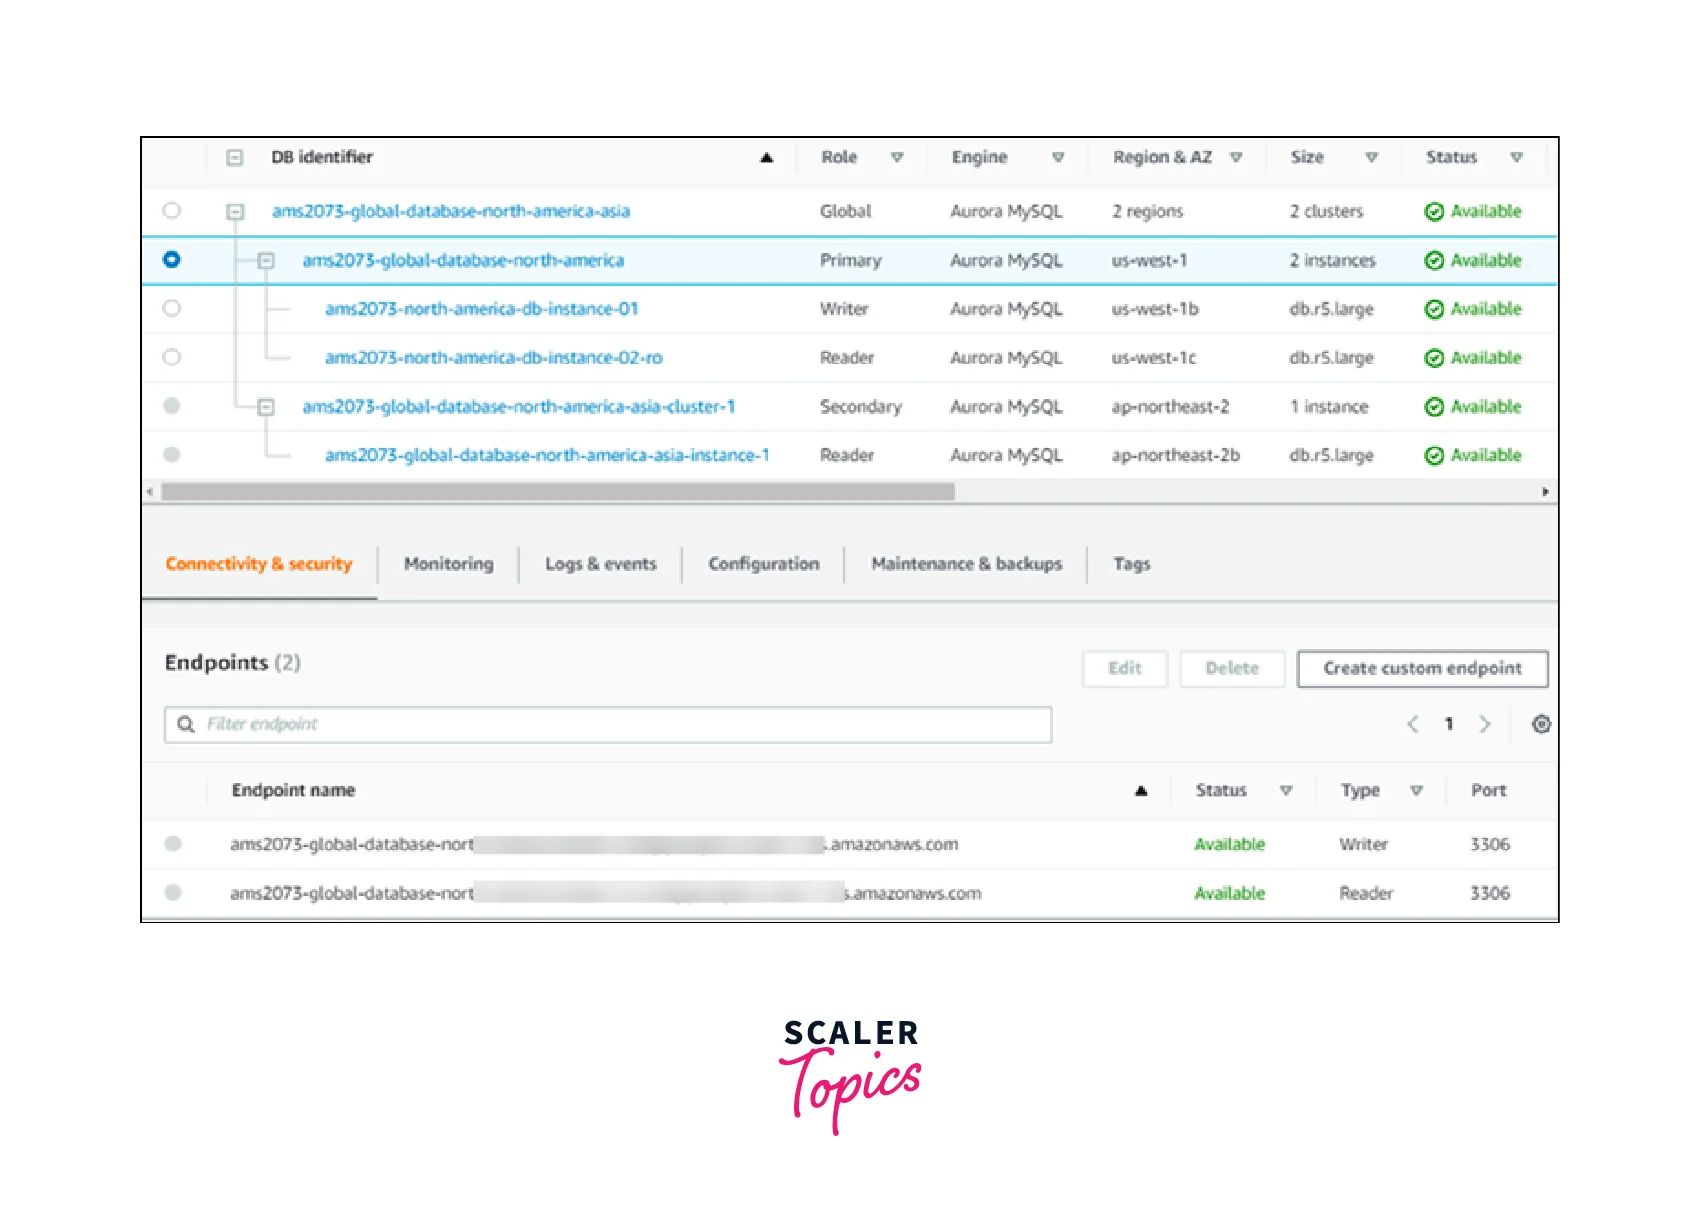Click the endpoint Status column sort triangle
Image resolution: width=1700 pixels, height=1232 pixels.
pyautogui.click(x=1286, y=791)
